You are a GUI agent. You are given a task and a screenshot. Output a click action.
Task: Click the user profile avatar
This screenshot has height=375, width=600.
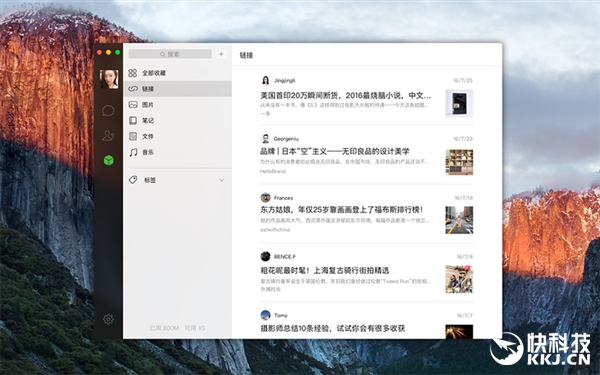[109, 79]
